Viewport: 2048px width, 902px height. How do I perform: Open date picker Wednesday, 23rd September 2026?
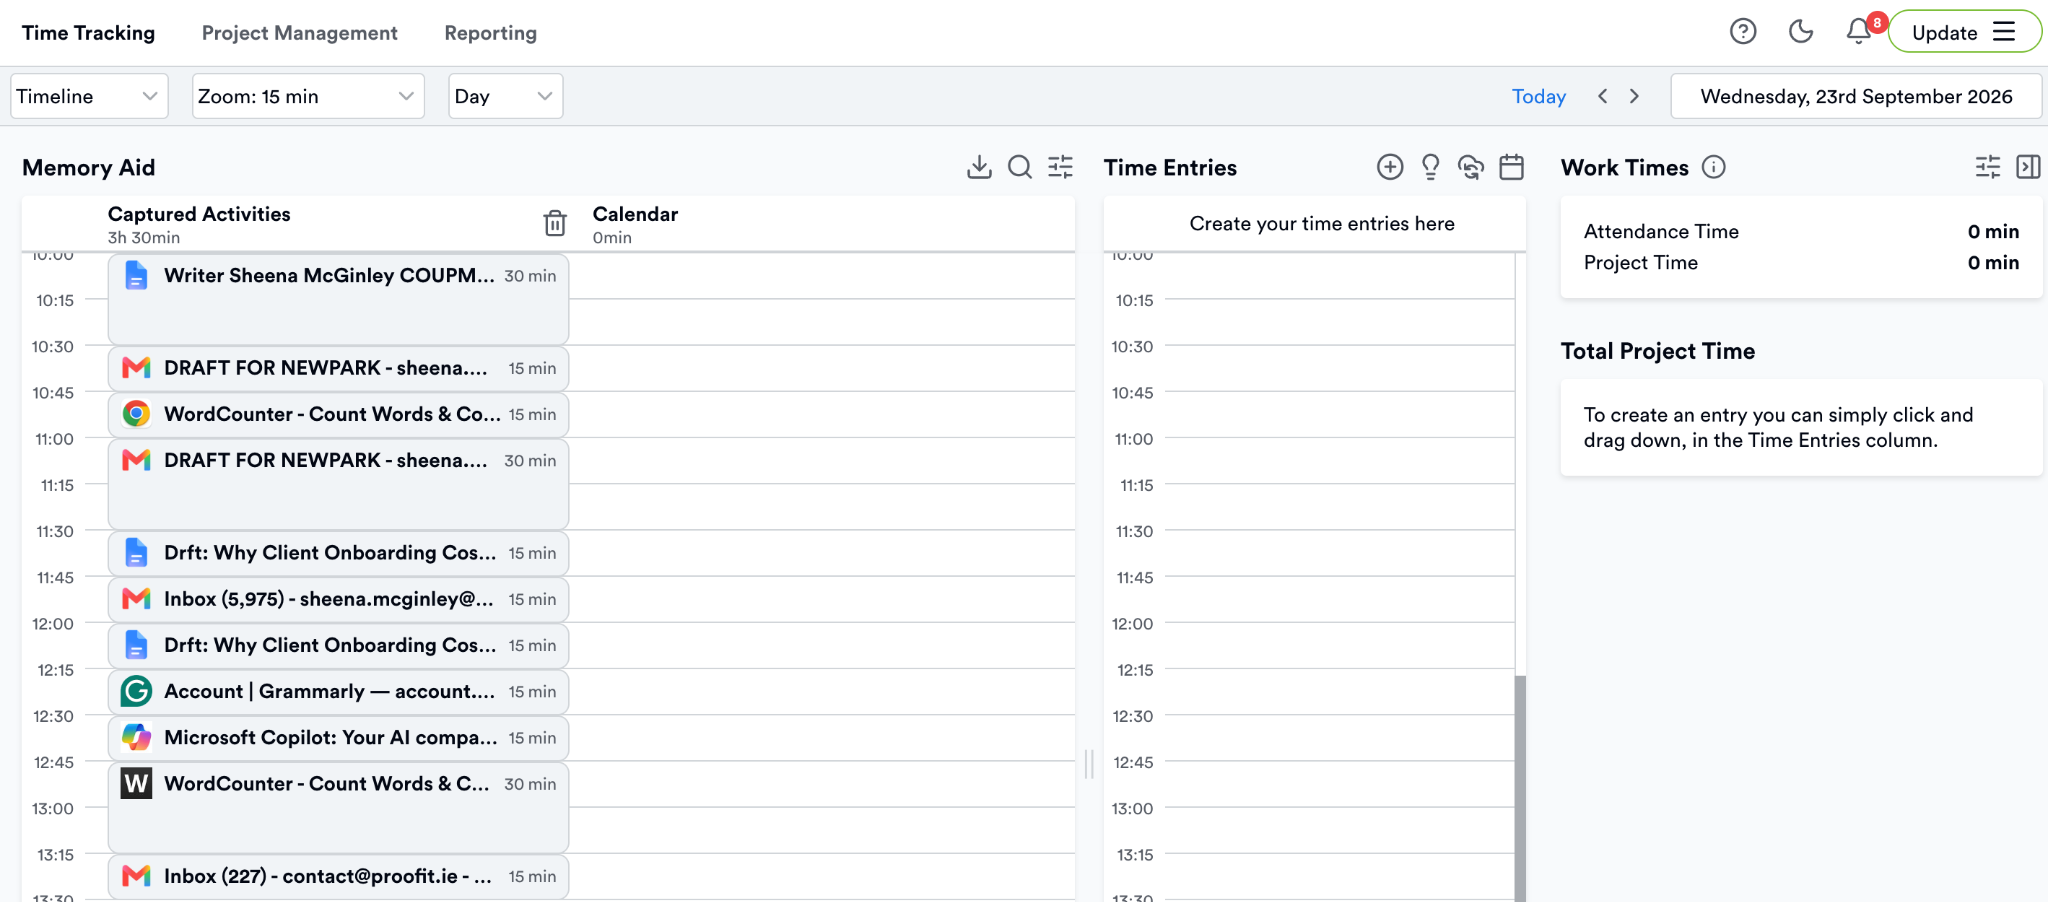click(1856, 96)
